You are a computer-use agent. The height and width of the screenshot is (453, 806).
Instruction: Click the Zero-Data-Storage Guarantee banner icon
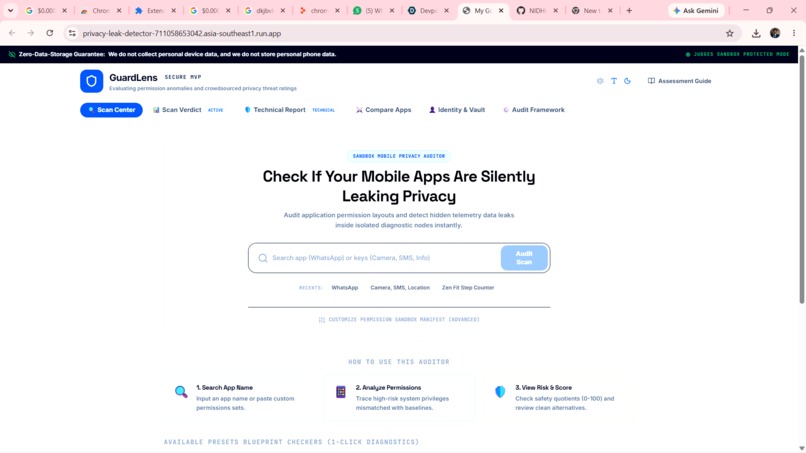(12, 55)
